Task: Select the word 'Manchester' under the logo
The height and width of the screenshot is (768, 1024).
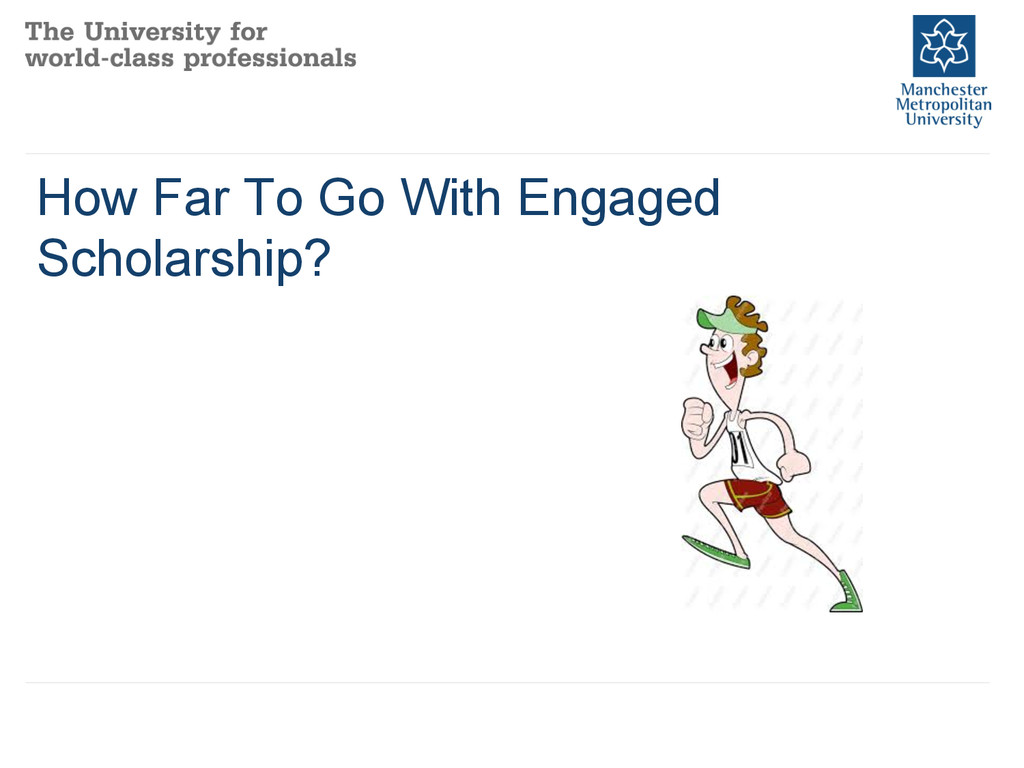Action: (x=944, y=89)
